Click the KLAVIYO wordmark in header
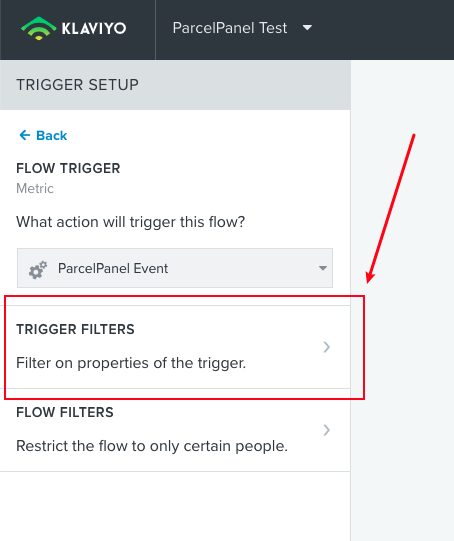This screenshot has height=541, width=454. [94, 28]
